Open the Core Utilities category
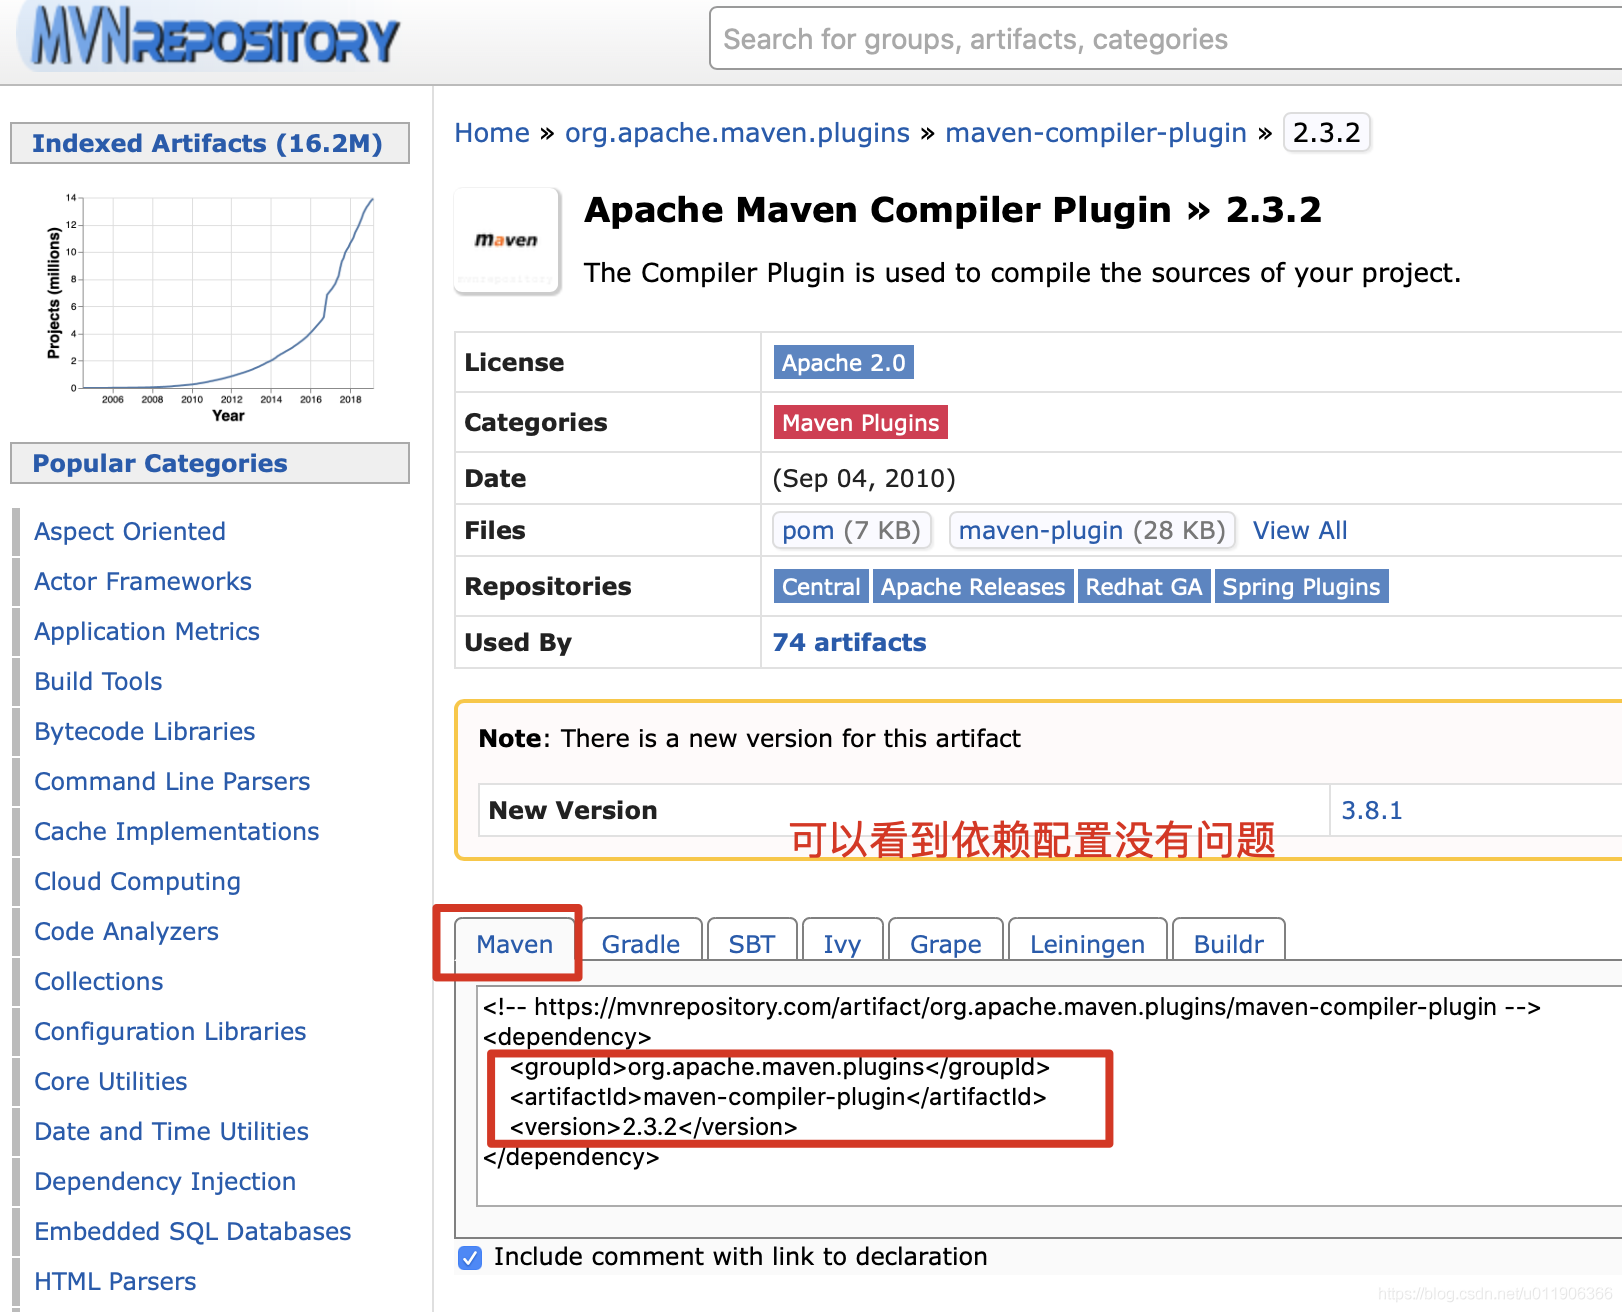Image resolution: width=1622 pixels, height=1312 pixels. [111, 1081]
